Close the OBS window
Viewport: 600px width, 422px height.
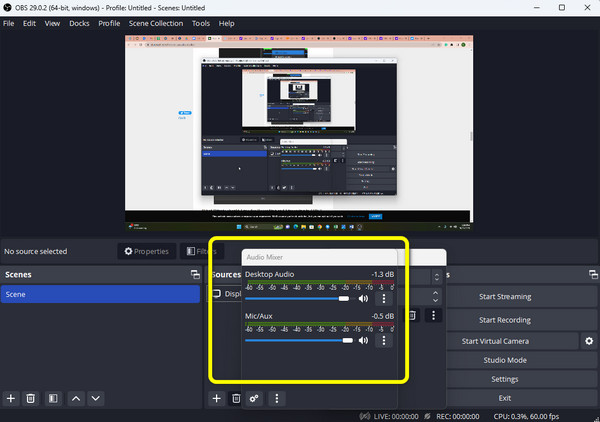coord(587,8)
